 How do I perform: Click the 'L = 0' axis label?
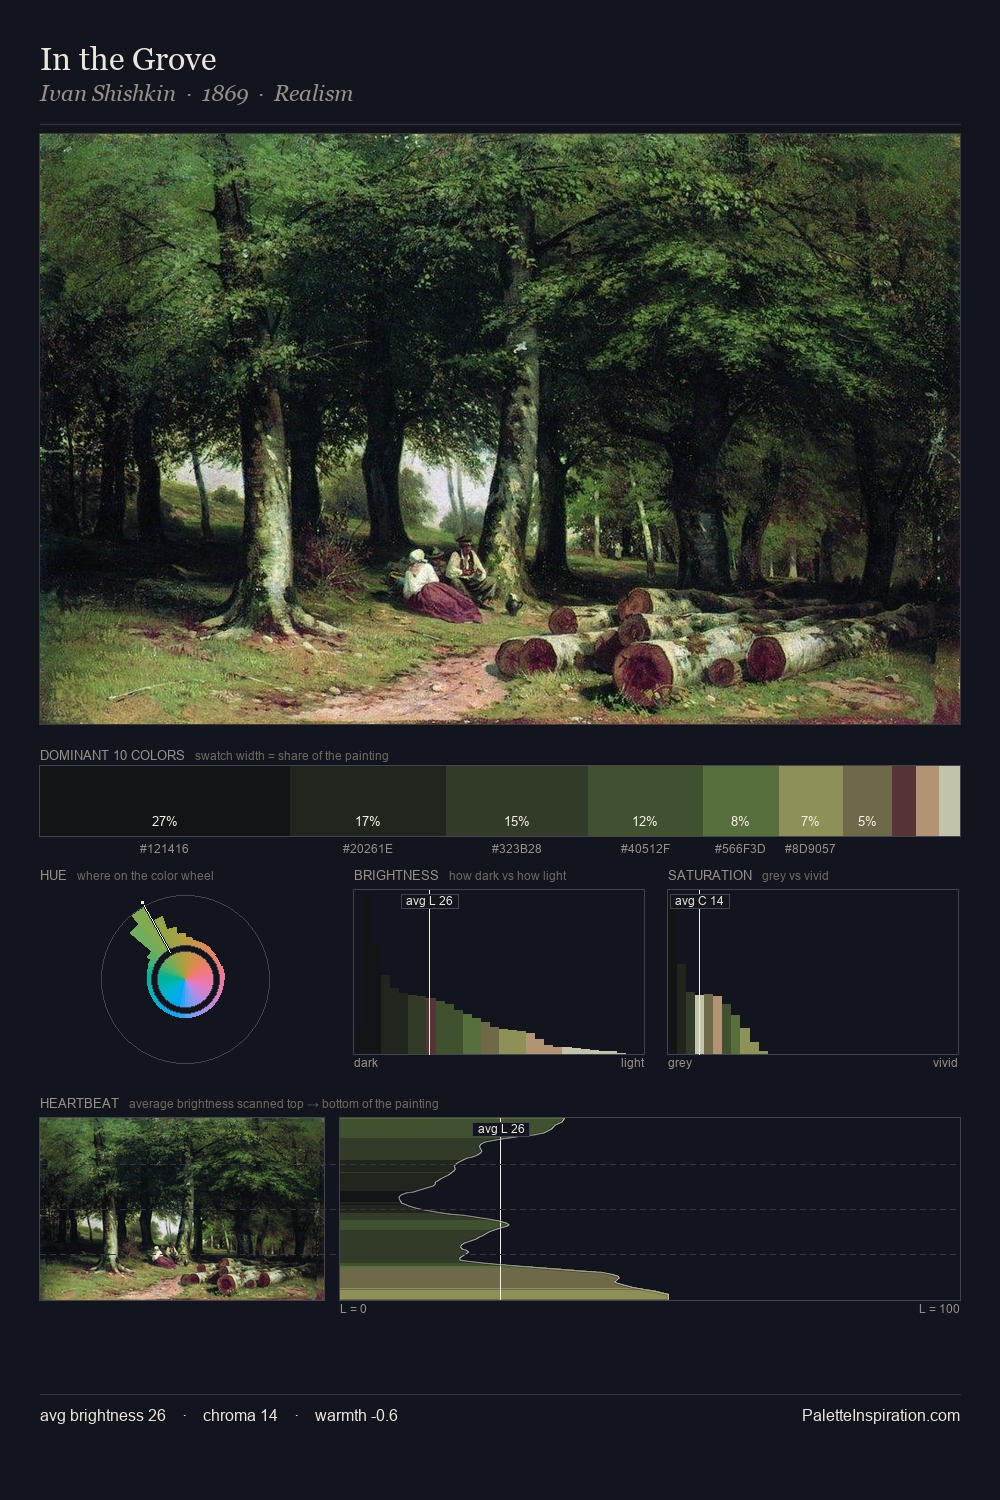point(353,1309)
